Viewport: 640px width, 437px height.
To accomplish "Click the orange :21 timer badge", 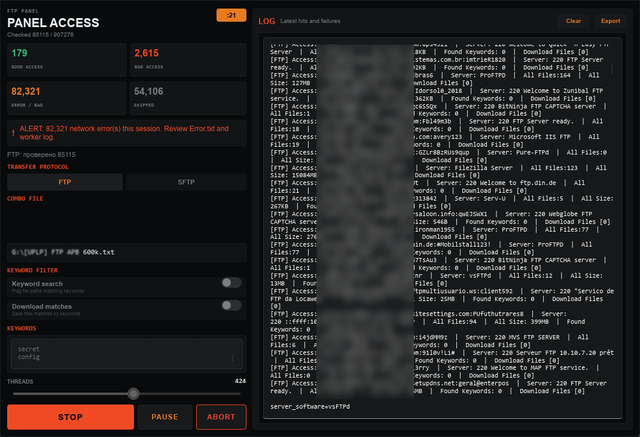I will click(x=231, y=15).
